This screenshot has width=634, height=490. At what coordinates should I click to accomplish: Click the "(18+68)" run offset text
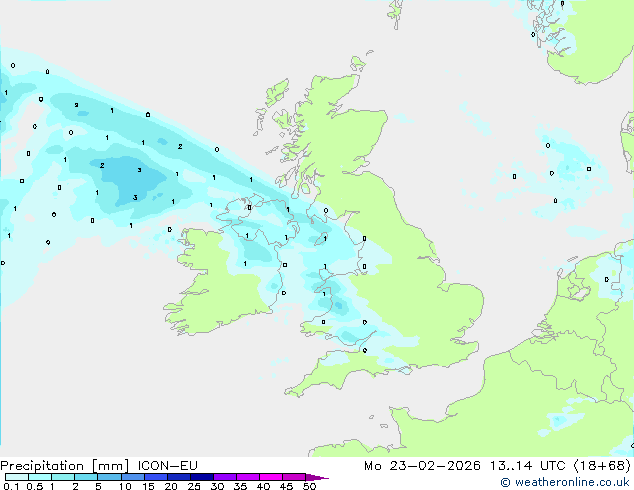coord(602,466)
